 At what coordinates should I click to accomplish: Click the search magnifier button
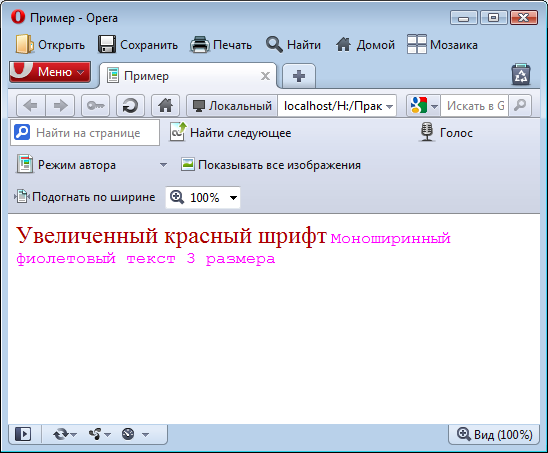[520, 106]
